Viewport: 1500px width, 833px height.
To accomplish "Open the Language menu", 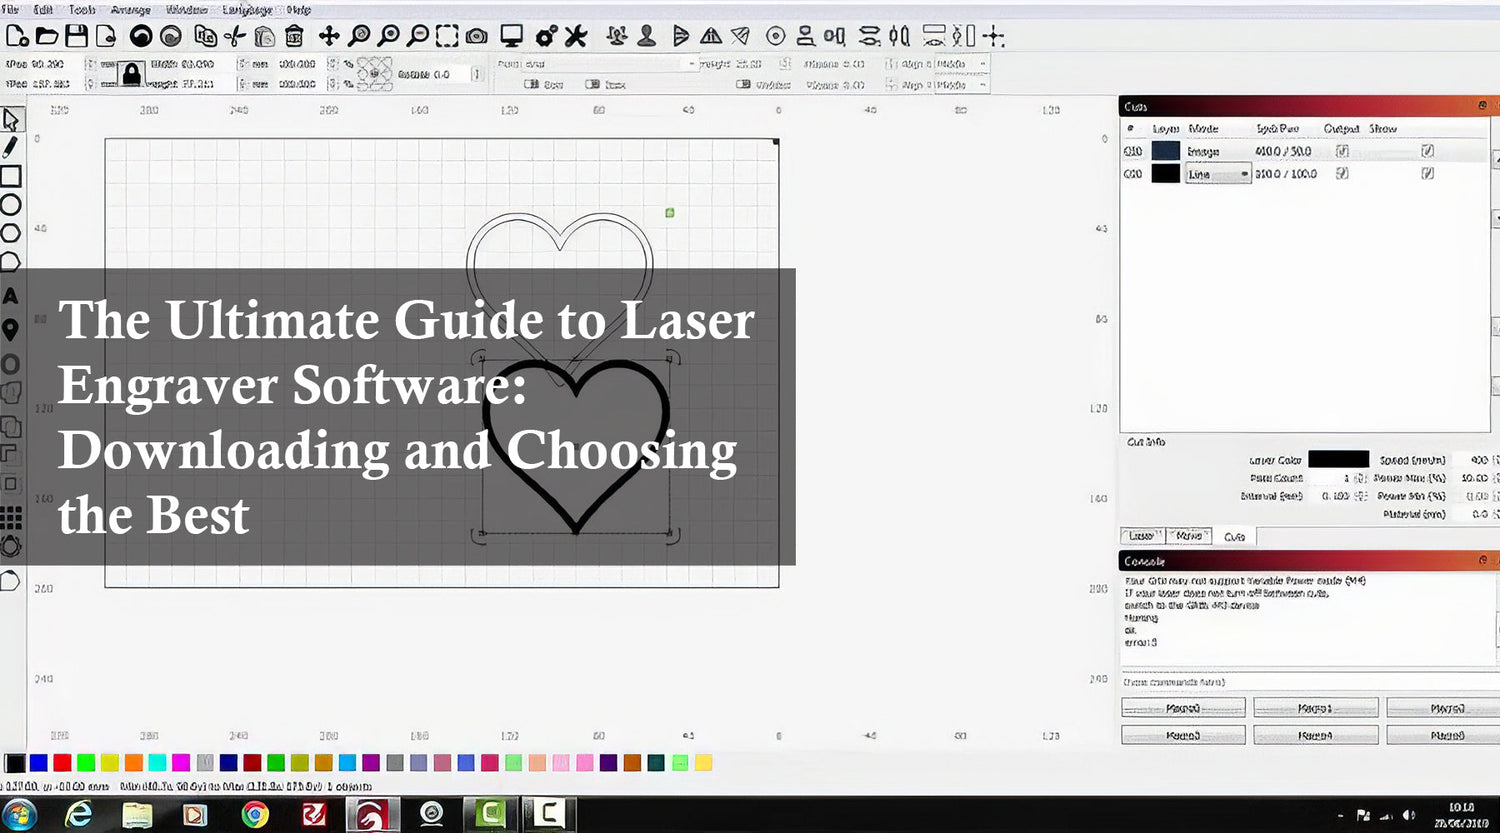I will coord(247,9).
